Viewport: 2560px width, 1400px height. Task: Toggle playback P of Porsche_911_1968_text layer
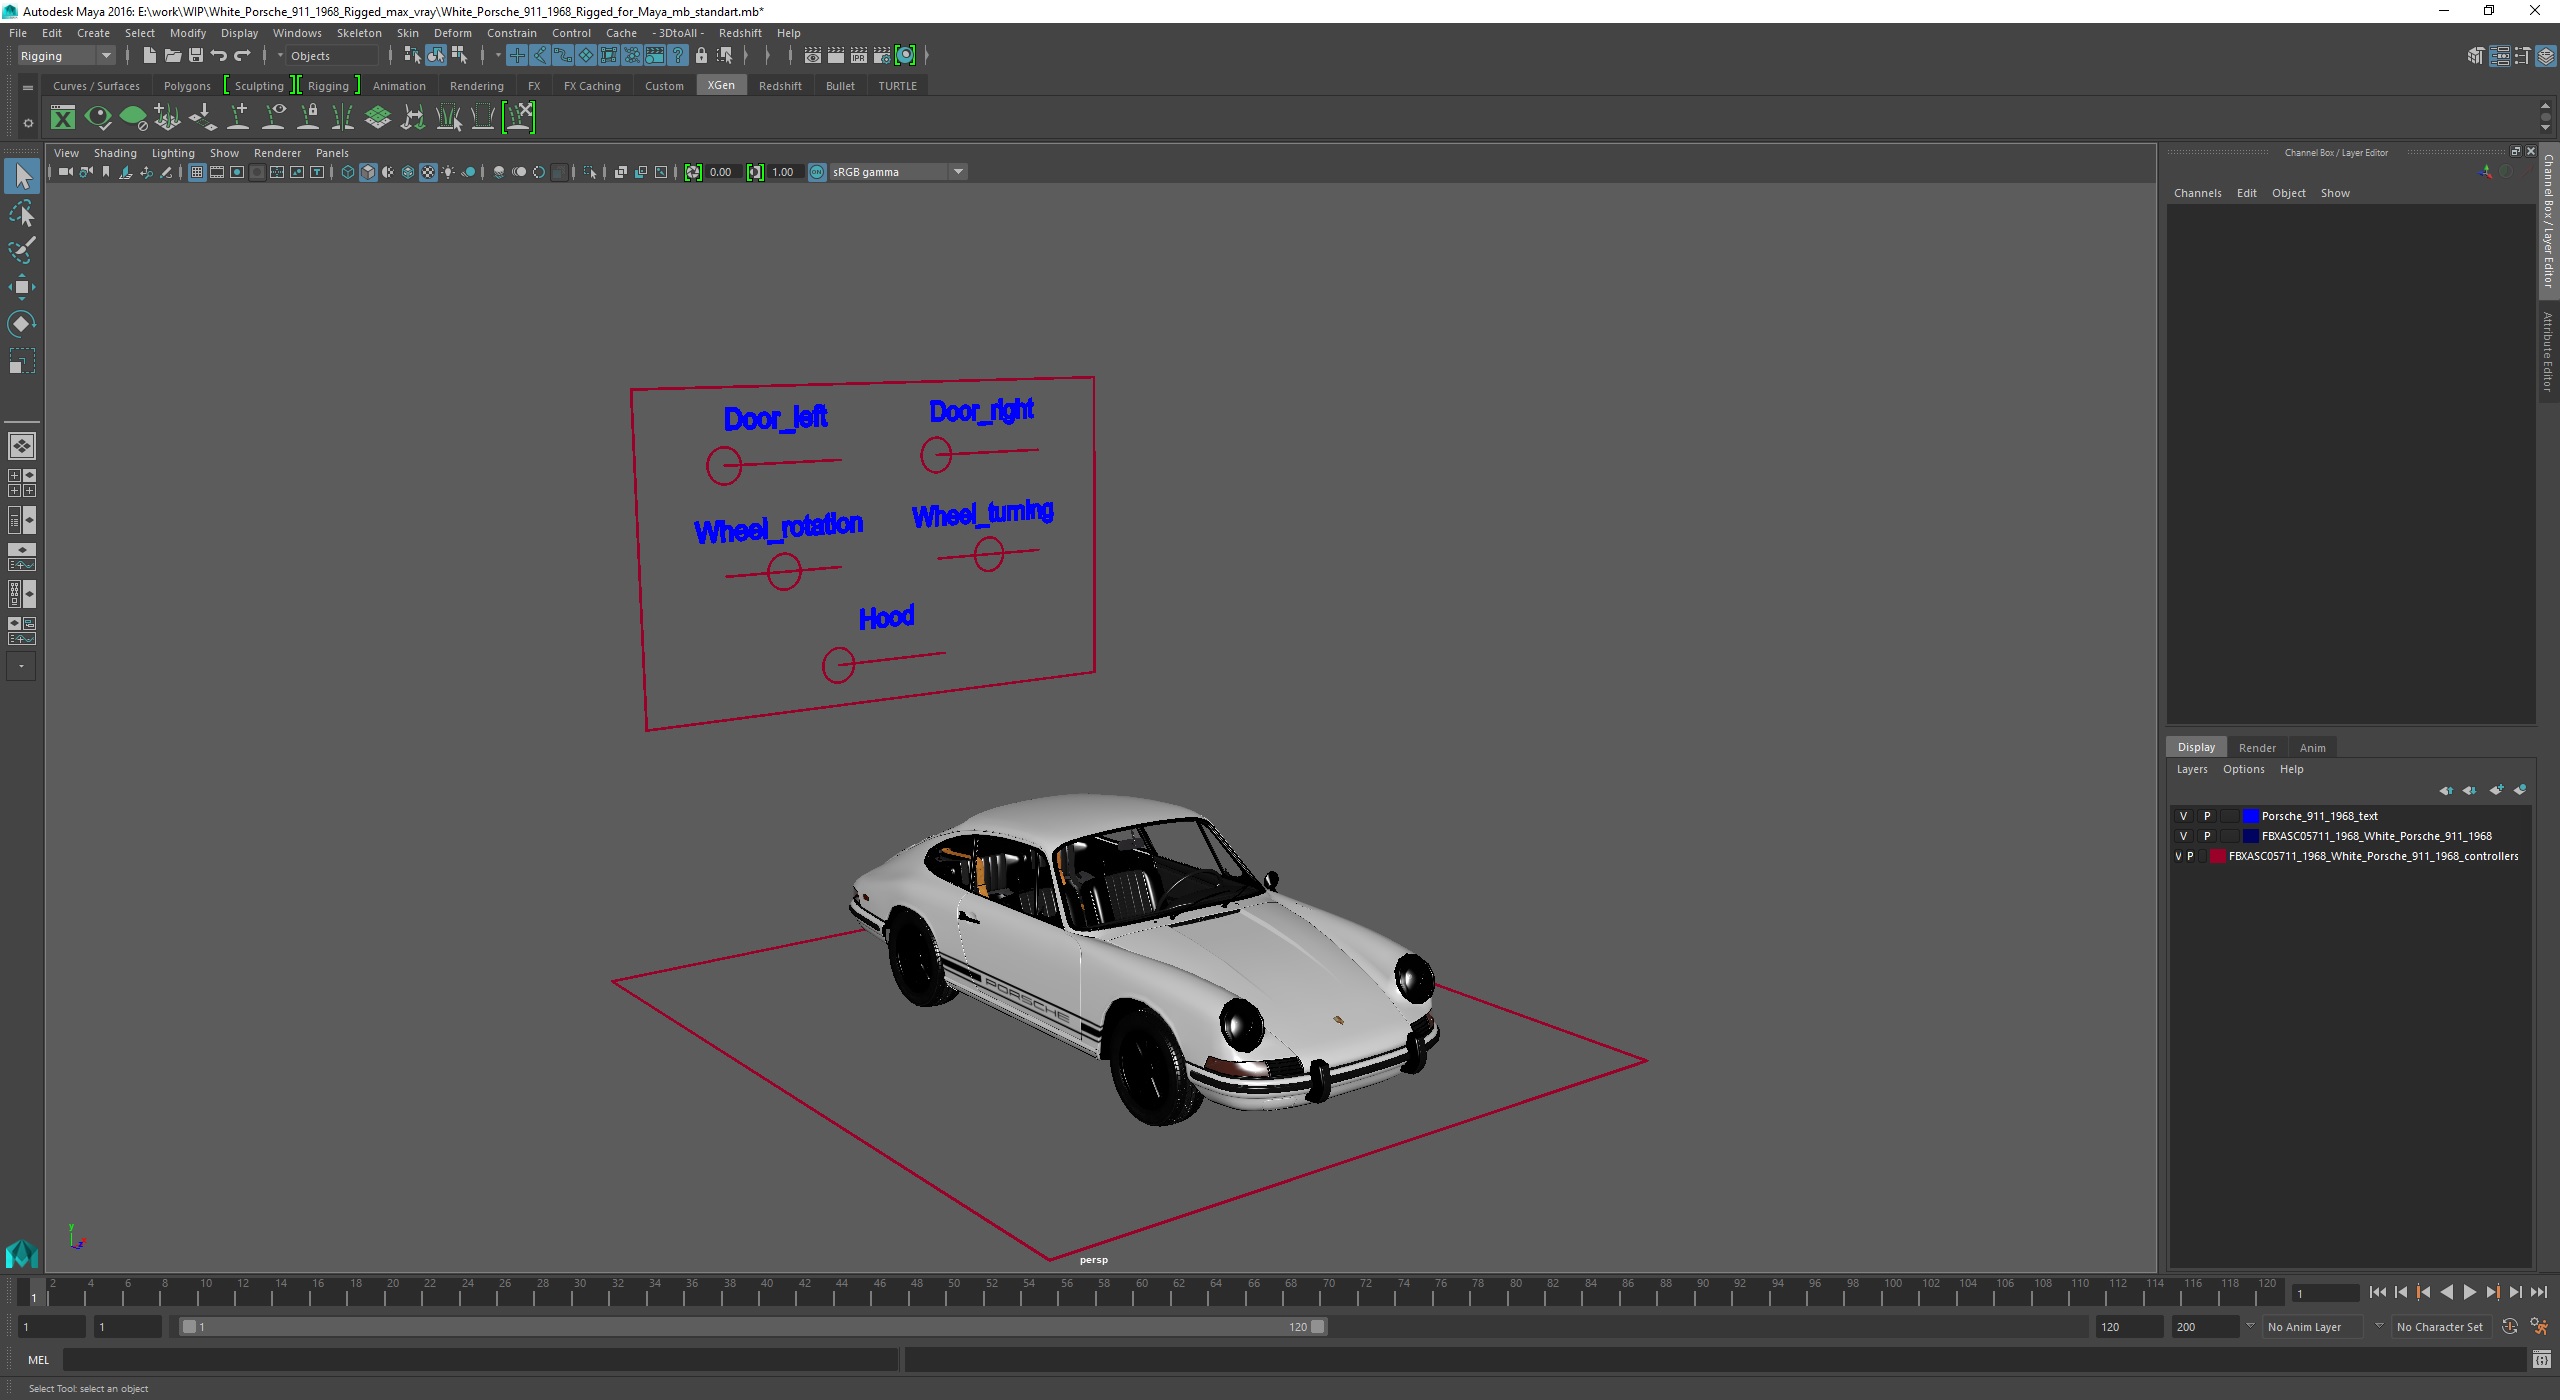tap(2207, 816)
